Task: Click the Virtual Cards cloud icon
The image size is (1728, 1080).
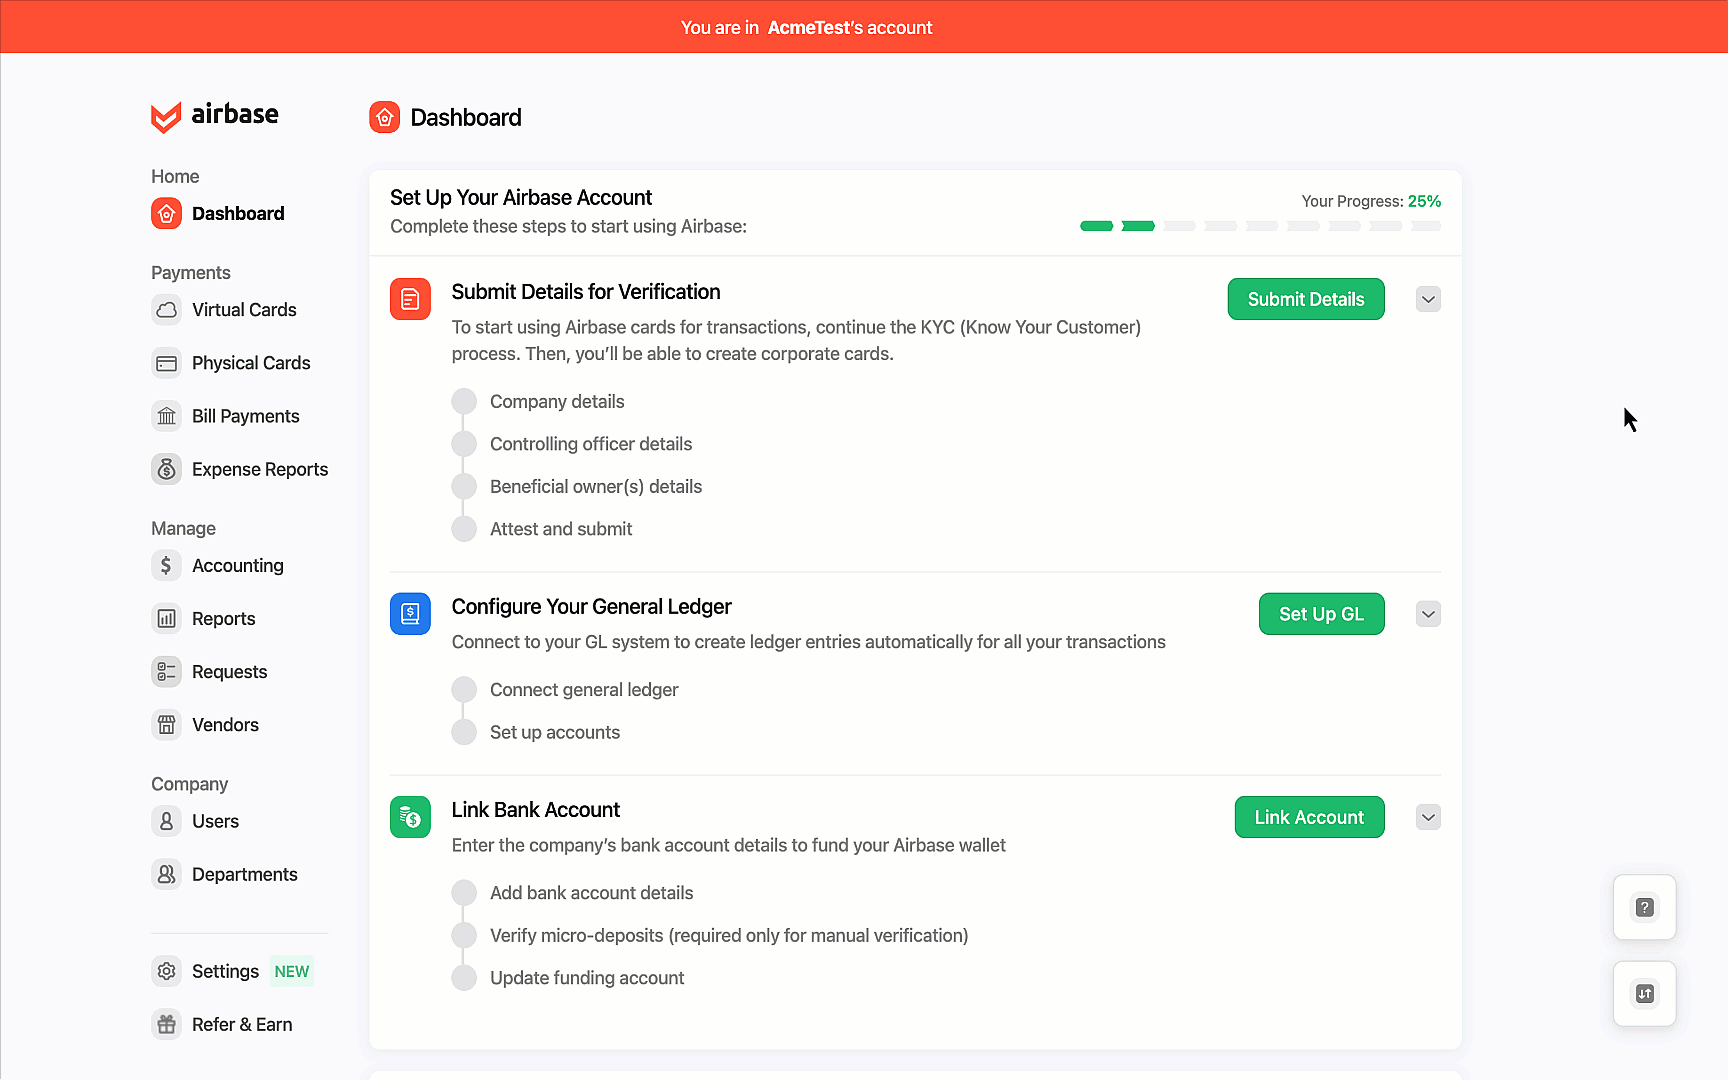Action: click(167, 310)
